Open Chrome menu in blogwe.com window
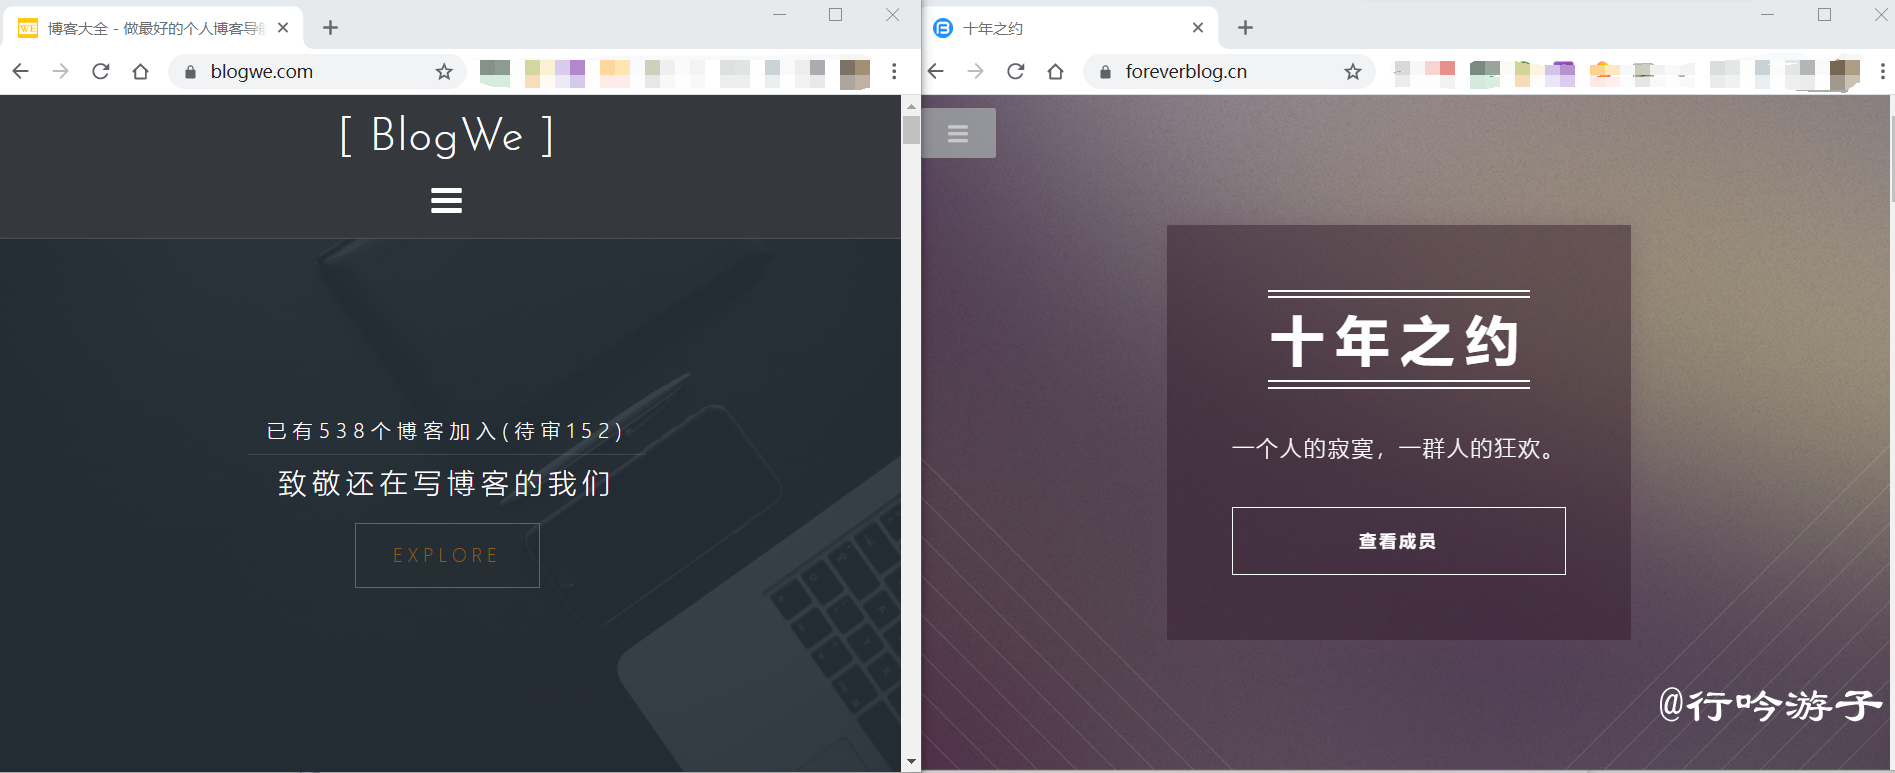Viewport: 1895px width, 773px height. (894, 71)
